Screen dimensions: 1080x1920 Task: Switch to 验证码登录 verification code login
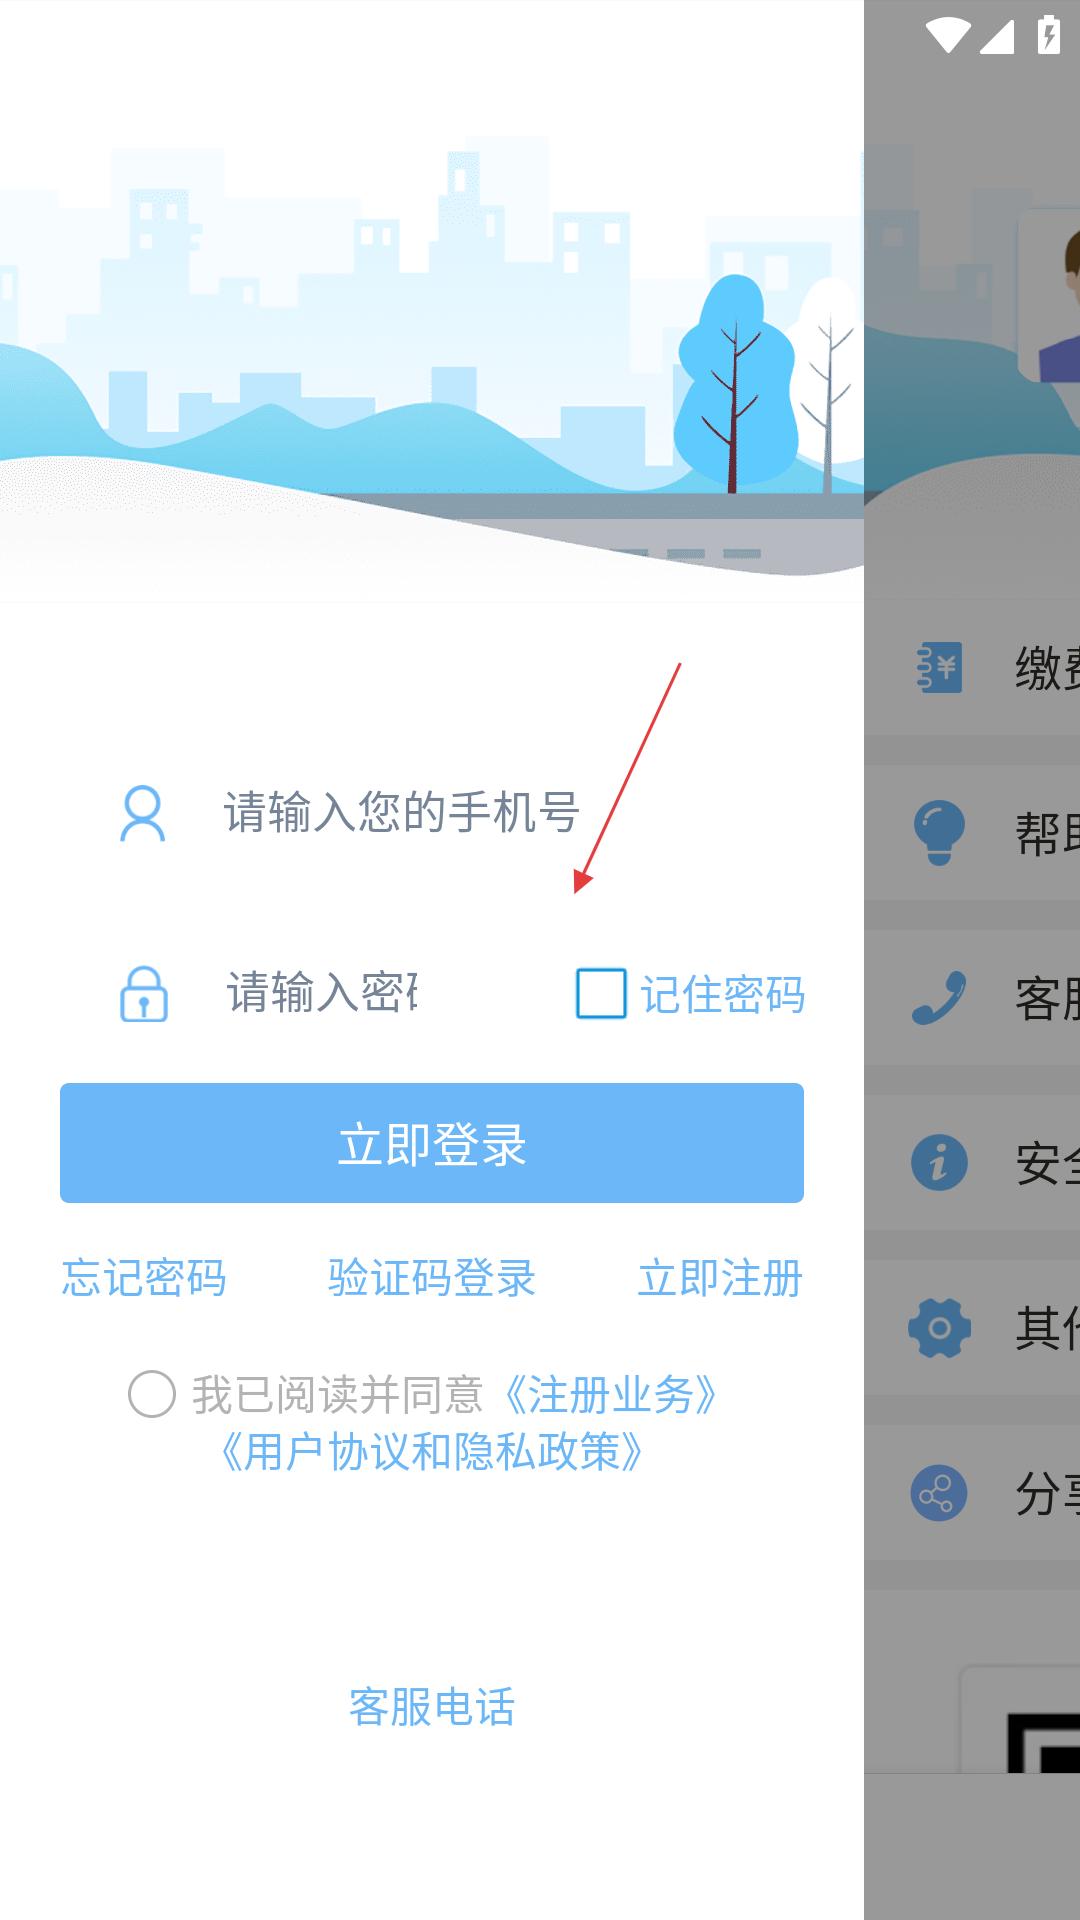coord(432,1278)
